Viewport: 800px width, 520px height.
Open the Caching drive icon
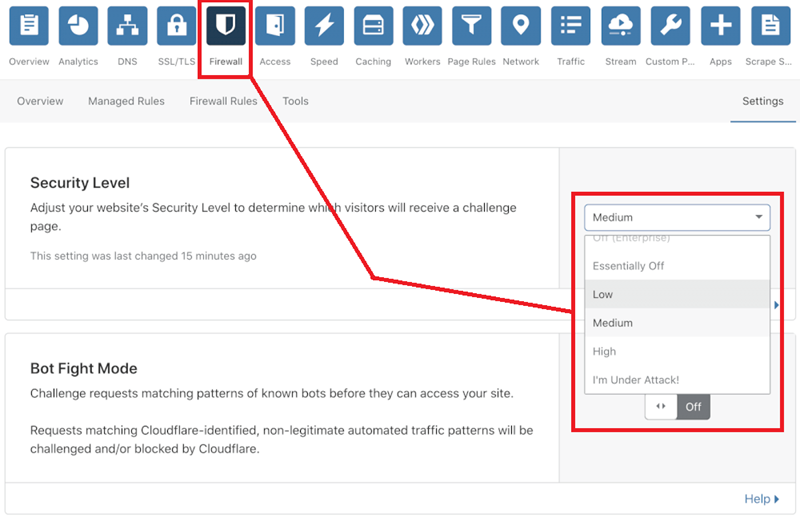tap(373, 26)
